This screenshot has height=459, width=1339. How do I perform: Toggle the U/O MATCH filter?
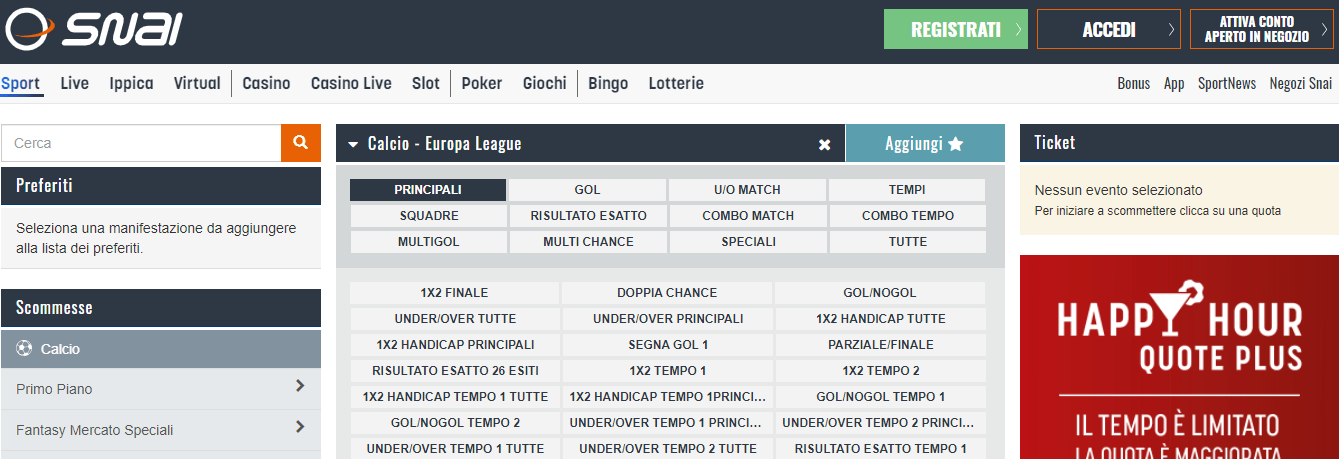click(x=747, y=190)
